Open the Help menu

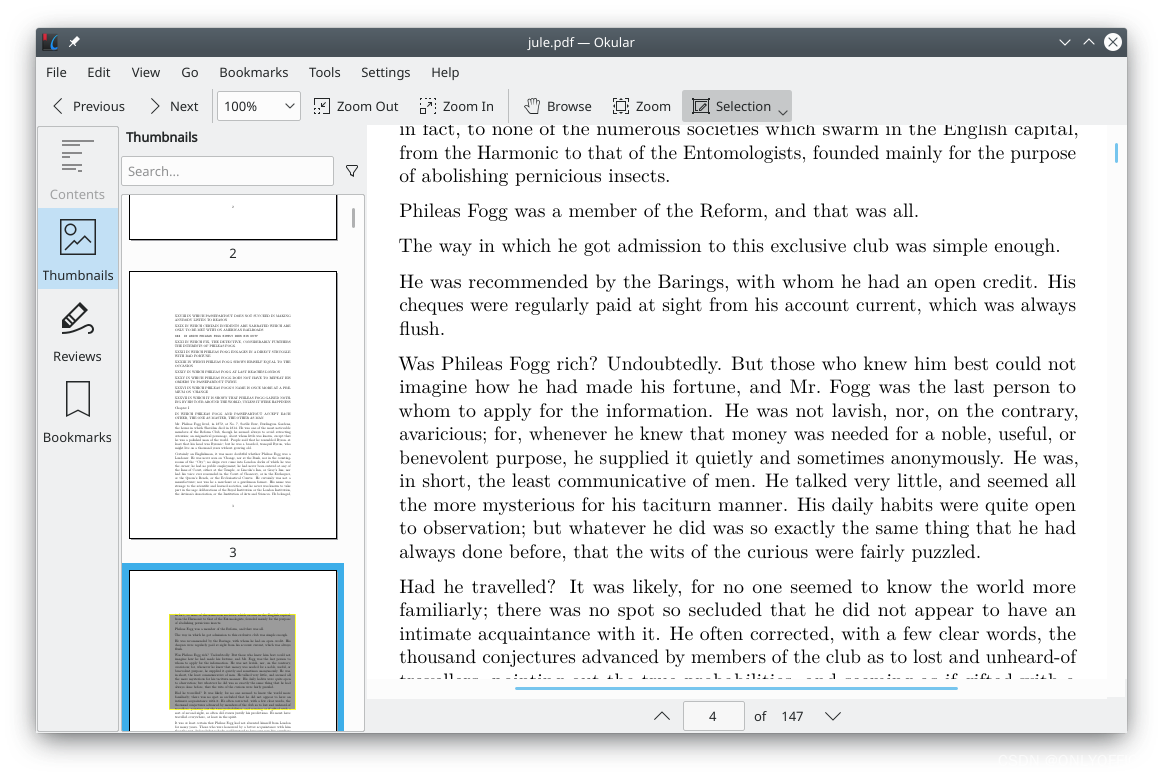[x=445, y=73]
